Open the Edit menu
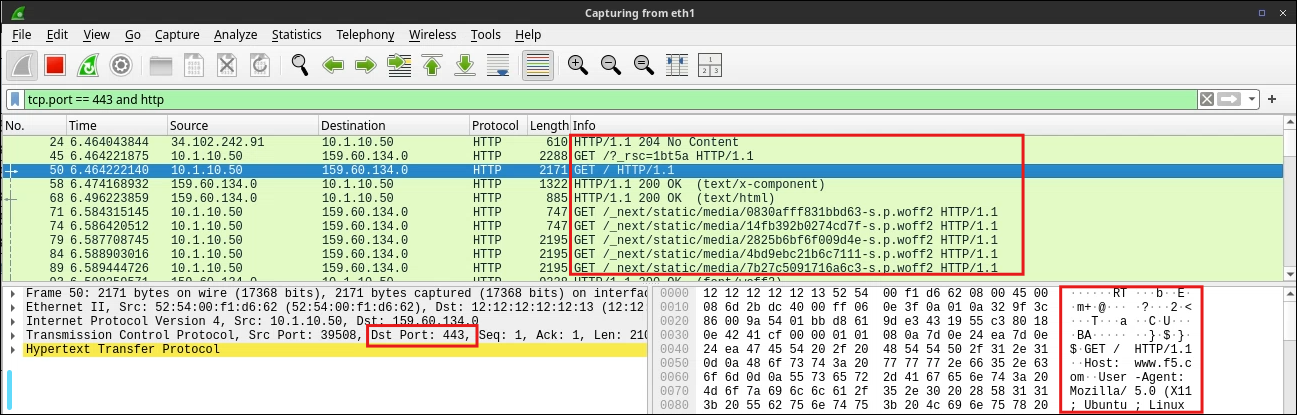This screenshot has height=415, width=1297. click(57, 34)
